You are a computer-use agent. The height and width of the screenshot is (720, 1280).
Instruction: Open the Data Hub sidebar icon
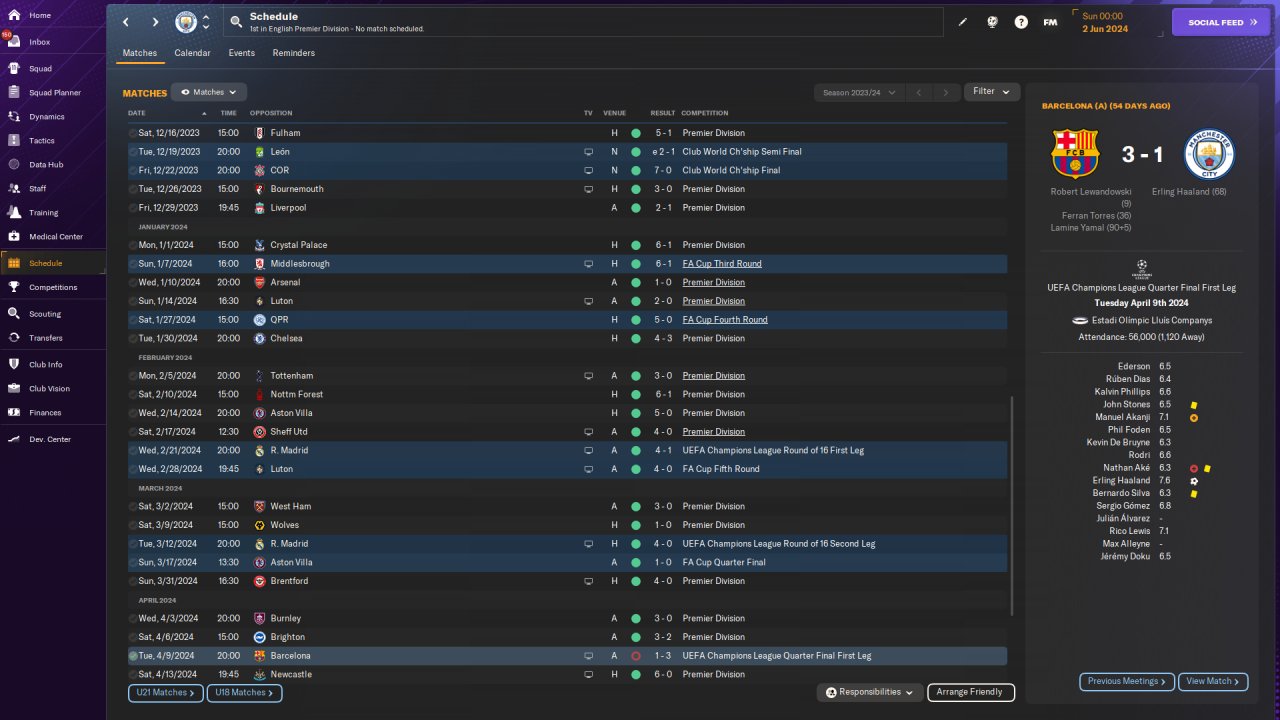click(14, 165)
